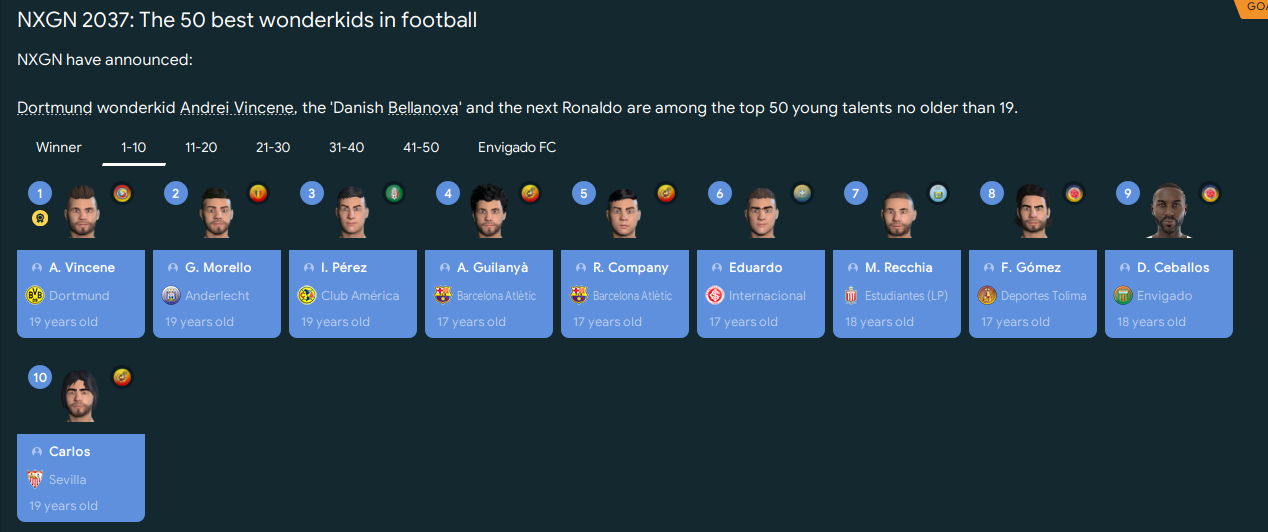Show the 41-50 rankings tab
Screen dimensions: 1268x532
pyautogui.click(x=421, y=147)
